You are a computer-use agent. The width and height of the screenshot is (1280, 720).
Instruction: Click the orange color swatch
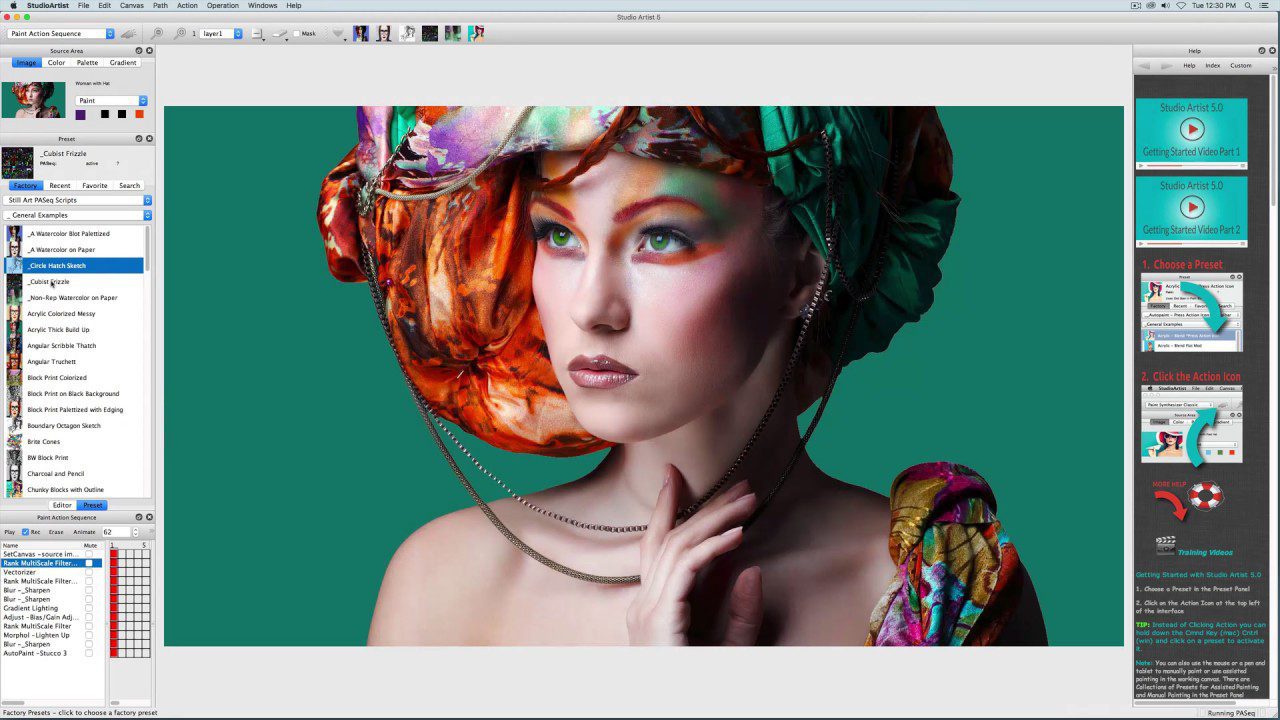coord(139,114)
